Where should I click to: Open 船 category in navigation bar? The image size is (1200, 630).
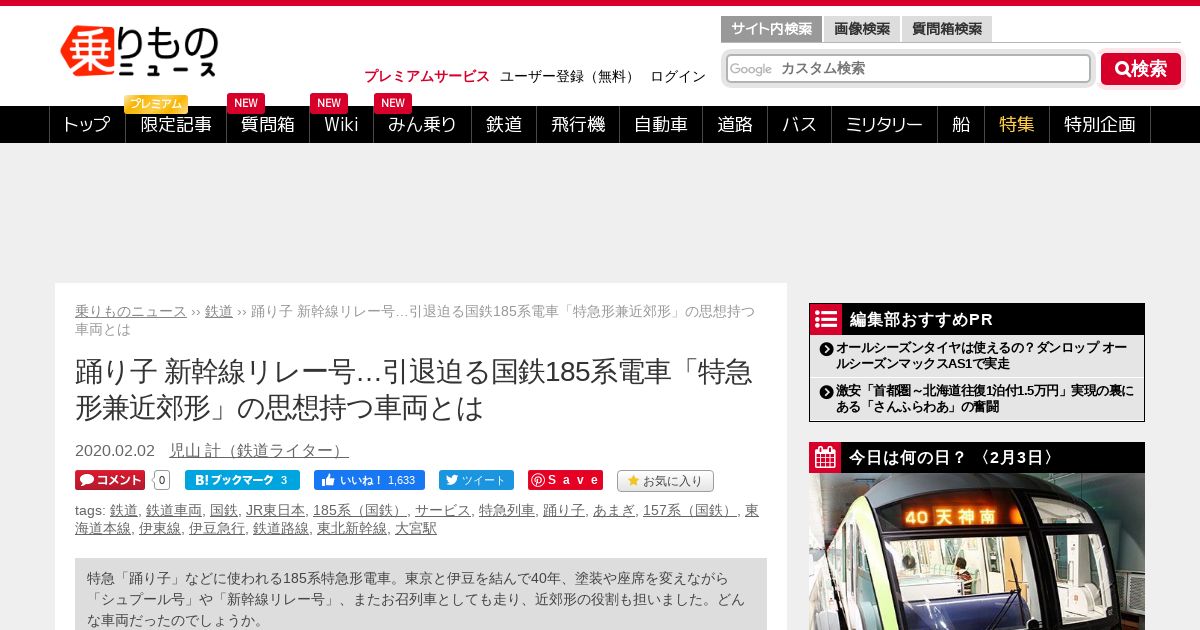(x=961, y=124)
